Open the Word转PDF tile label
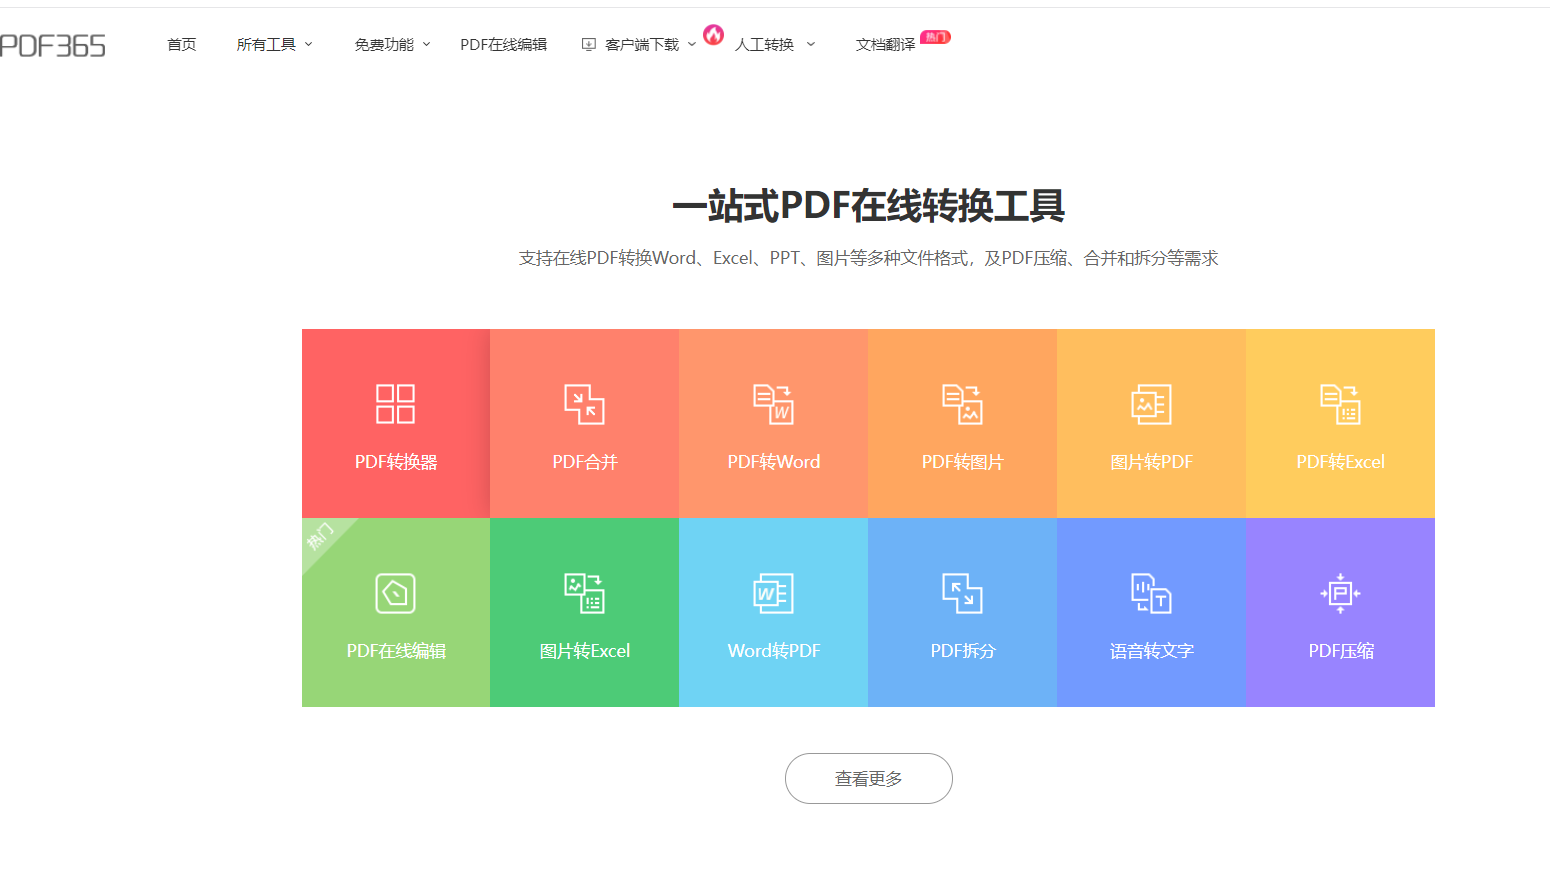This screenshot has height=884, width=1550. pos(774,651)
